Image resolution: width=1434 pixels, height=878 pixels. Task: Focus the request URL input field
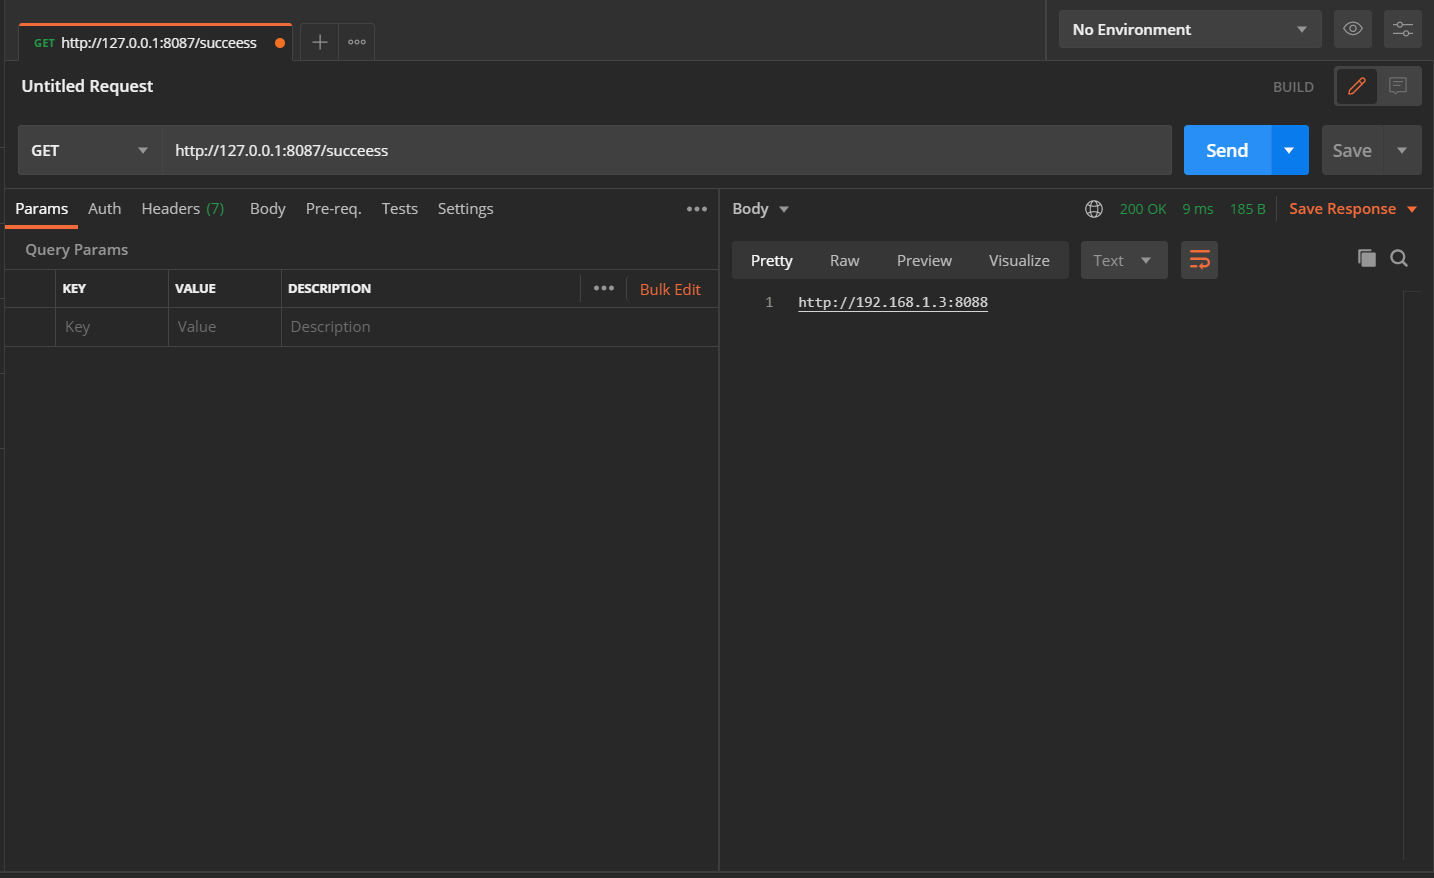(667, 150)
